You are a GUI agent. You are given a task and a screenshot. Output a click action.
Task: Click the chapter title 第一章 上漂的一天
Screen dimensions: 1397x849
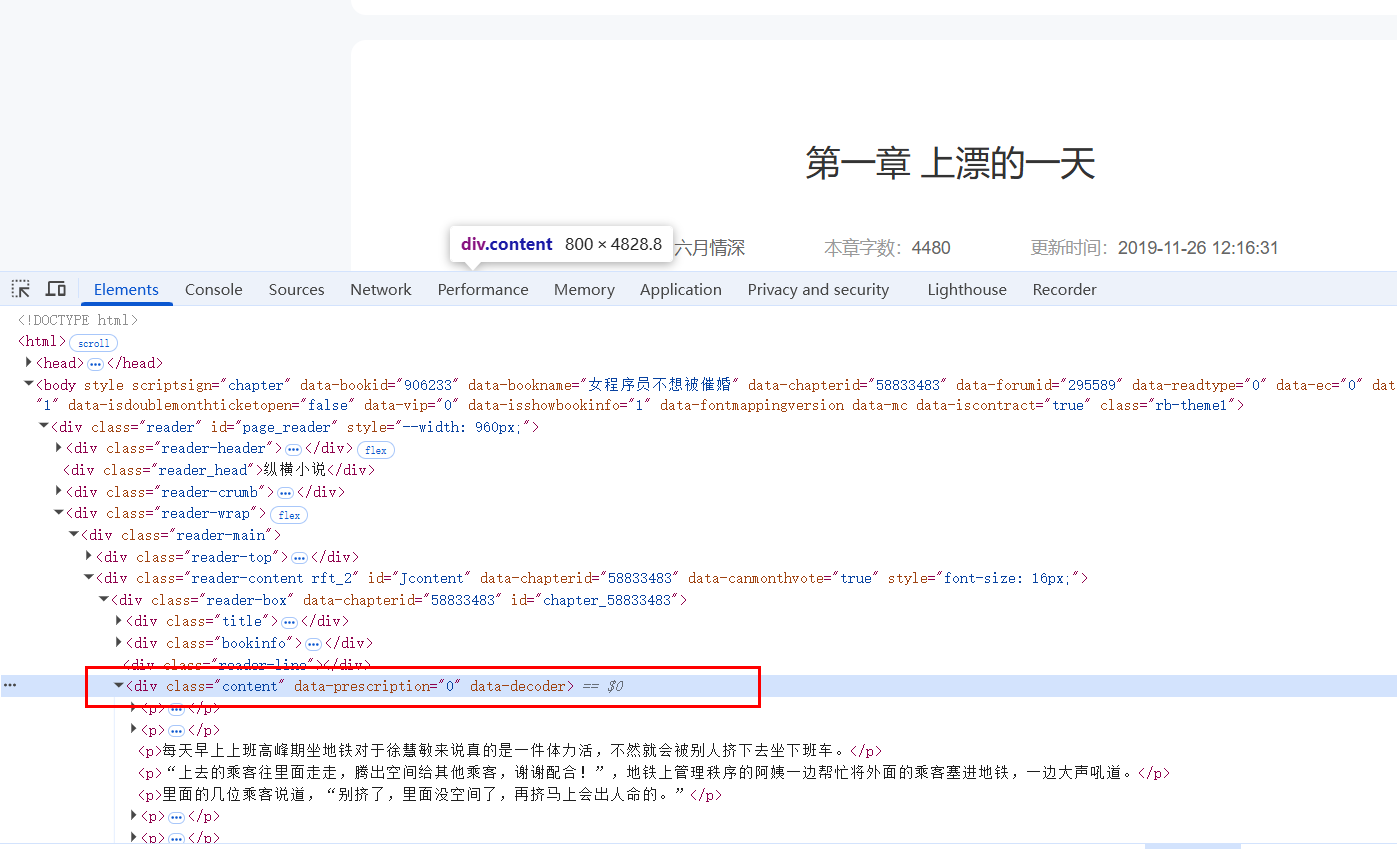(x=951, y=163)
